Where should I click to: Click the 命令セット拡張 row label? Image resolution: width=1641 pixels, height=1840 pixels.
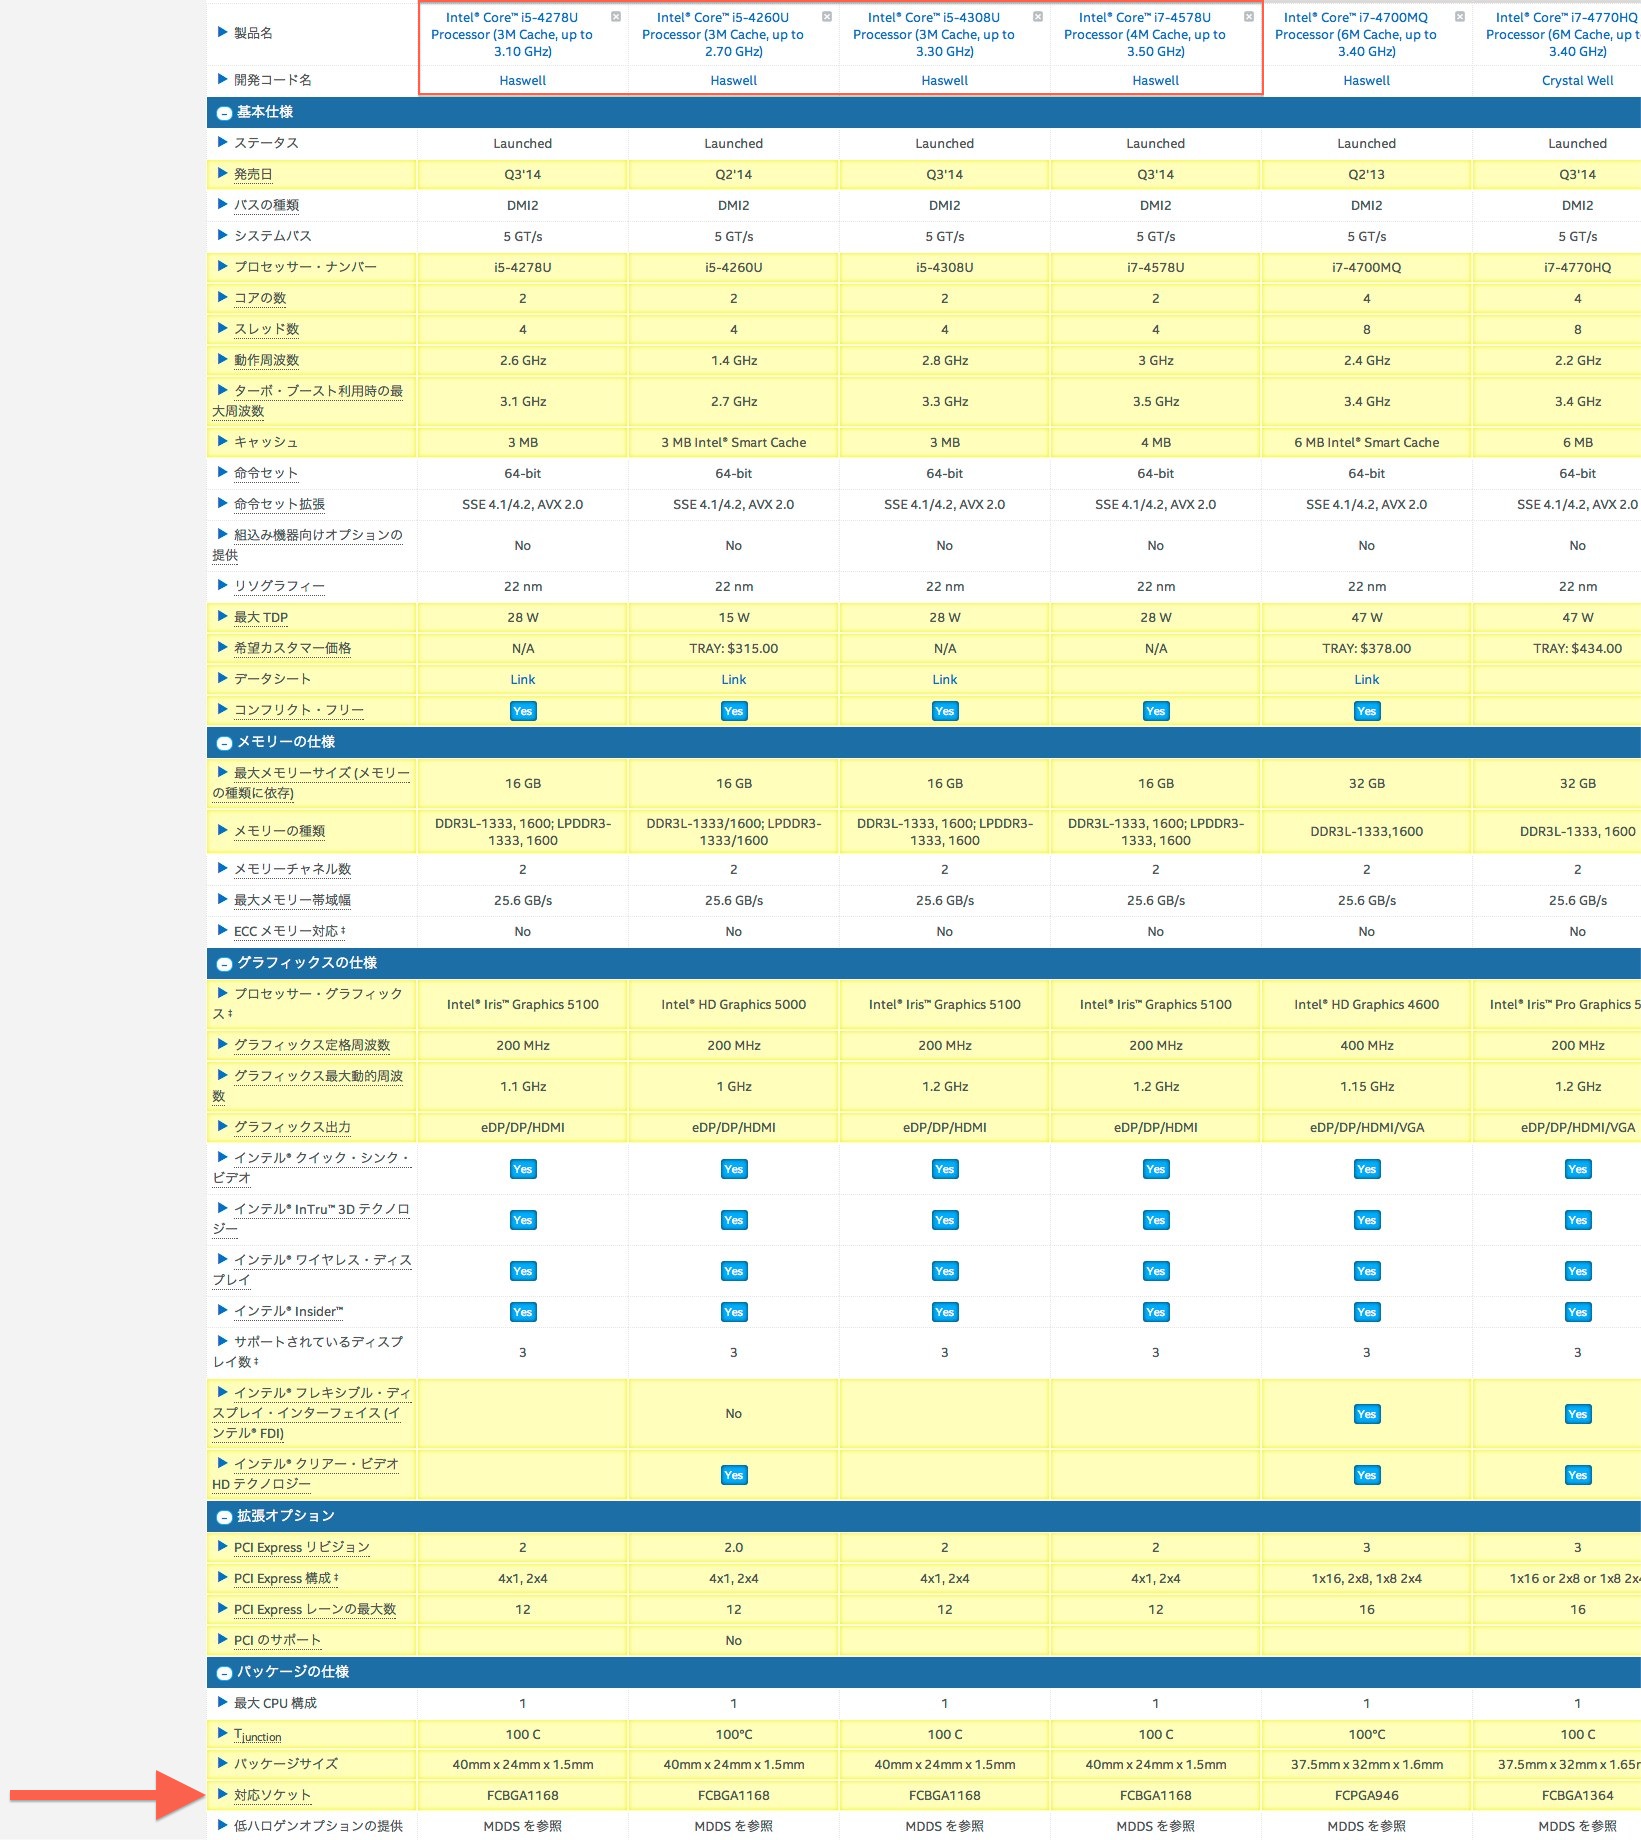[279, 504]
